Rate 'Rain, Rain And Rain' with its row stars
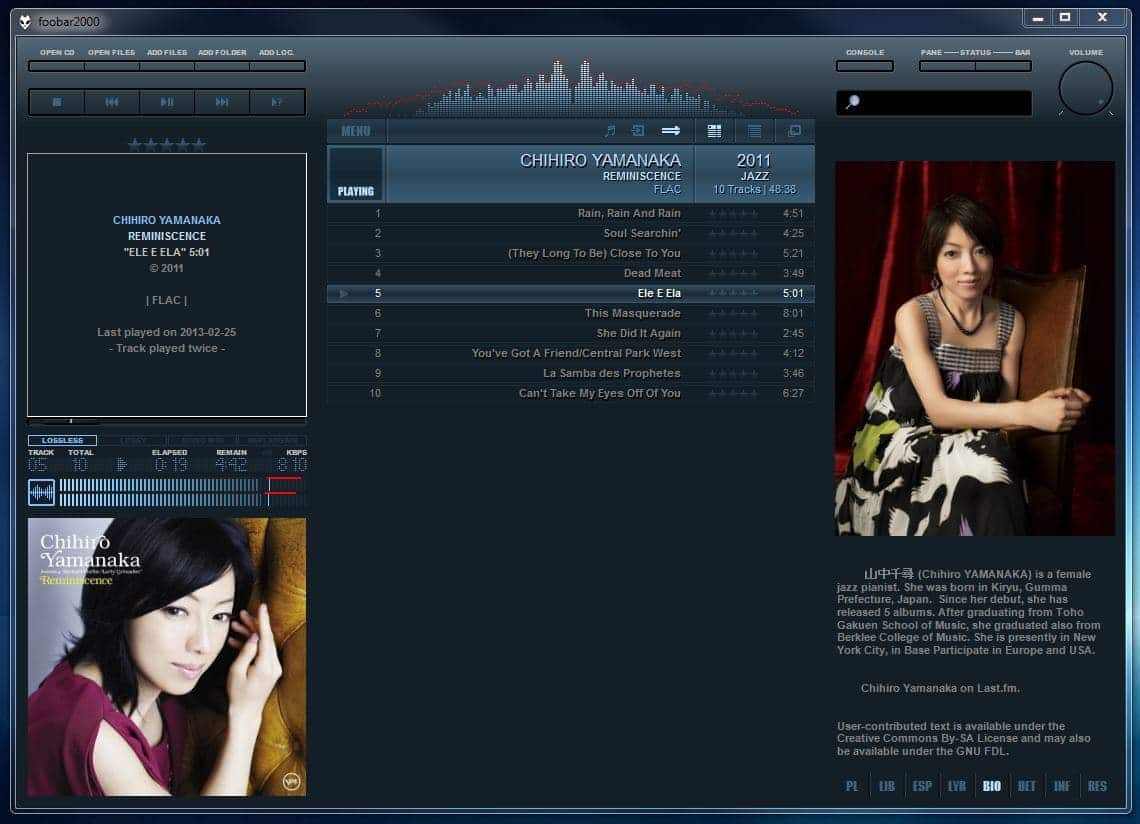The image size is (1140, 824). click(733, 214)
